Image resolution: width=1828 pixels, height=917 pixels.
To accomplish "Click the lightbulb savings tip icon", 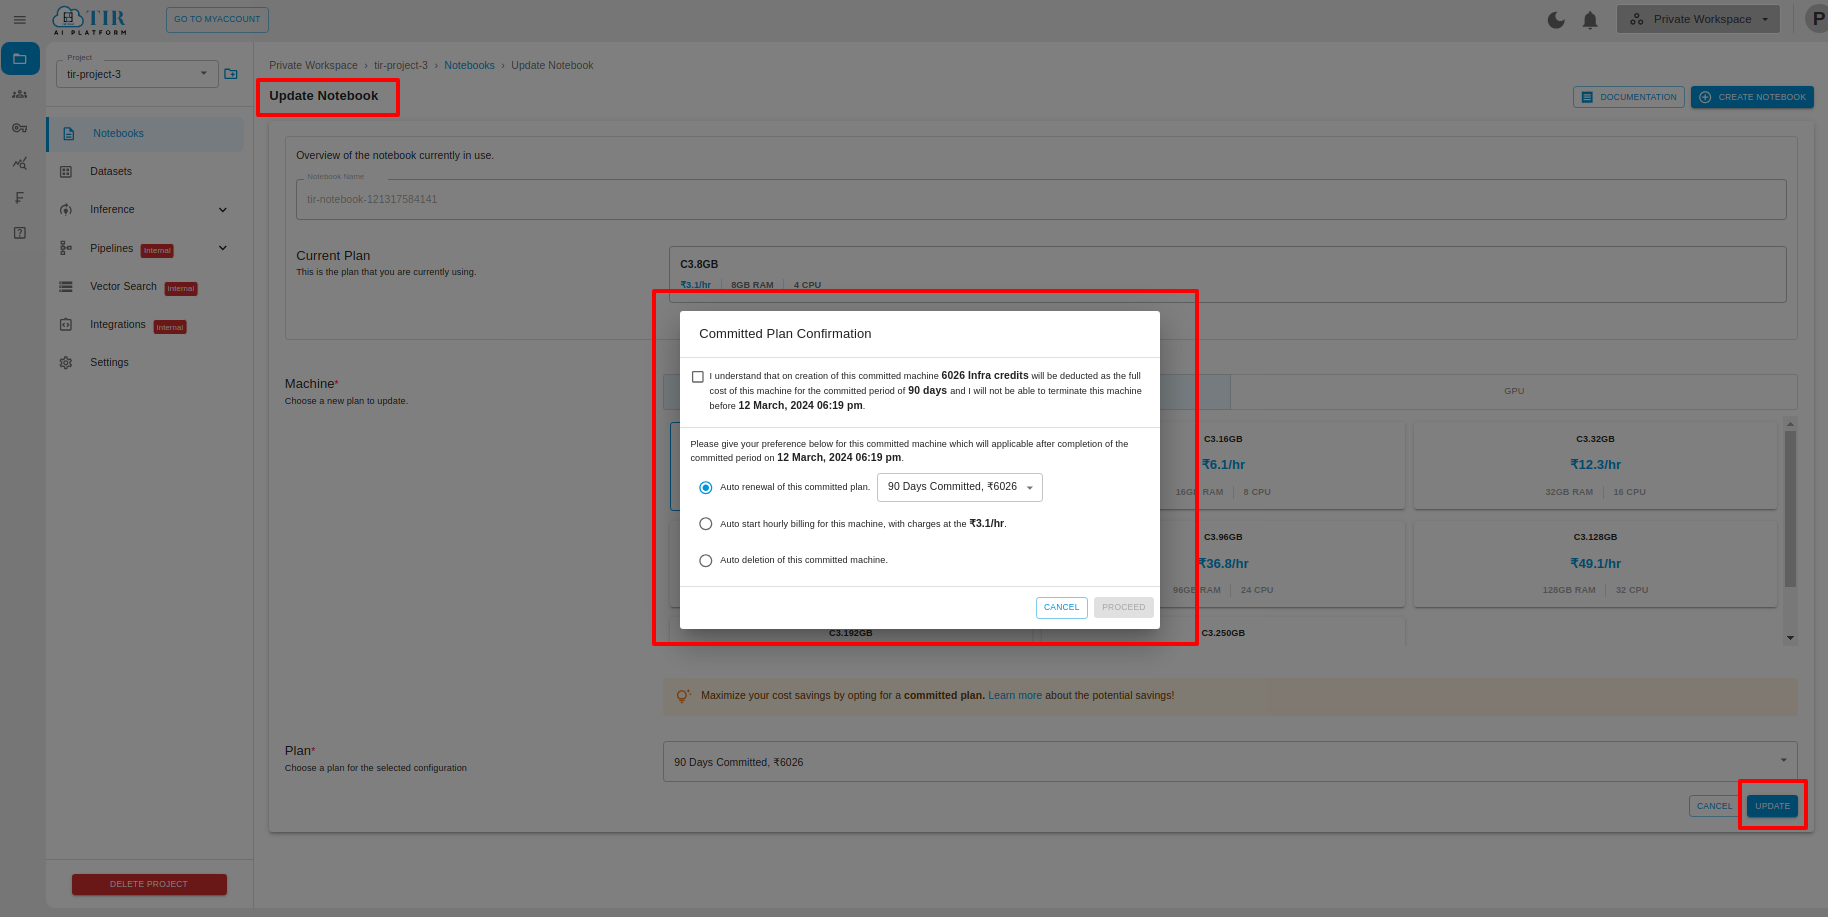I will click(x=683, y=696).
